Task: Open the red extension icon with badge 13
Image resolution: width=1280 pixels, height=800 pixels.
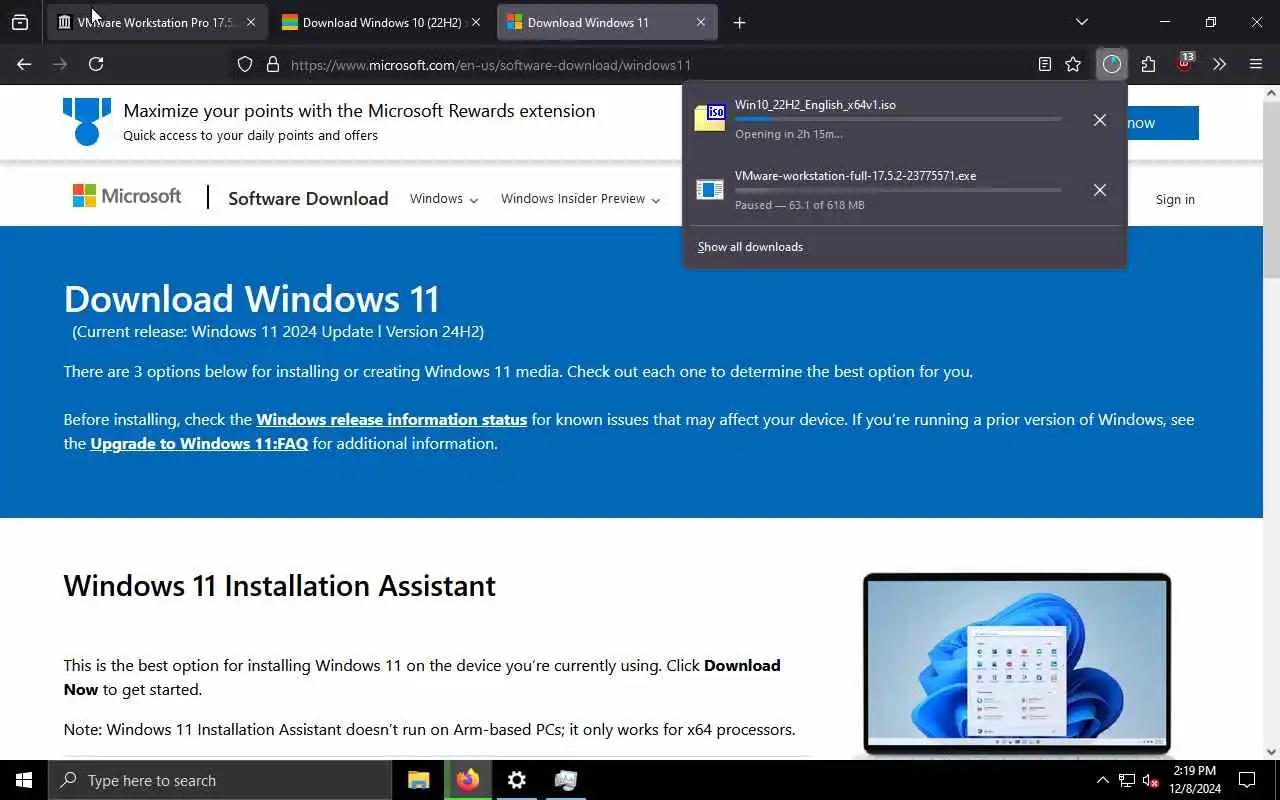Action: (1184, 64)
